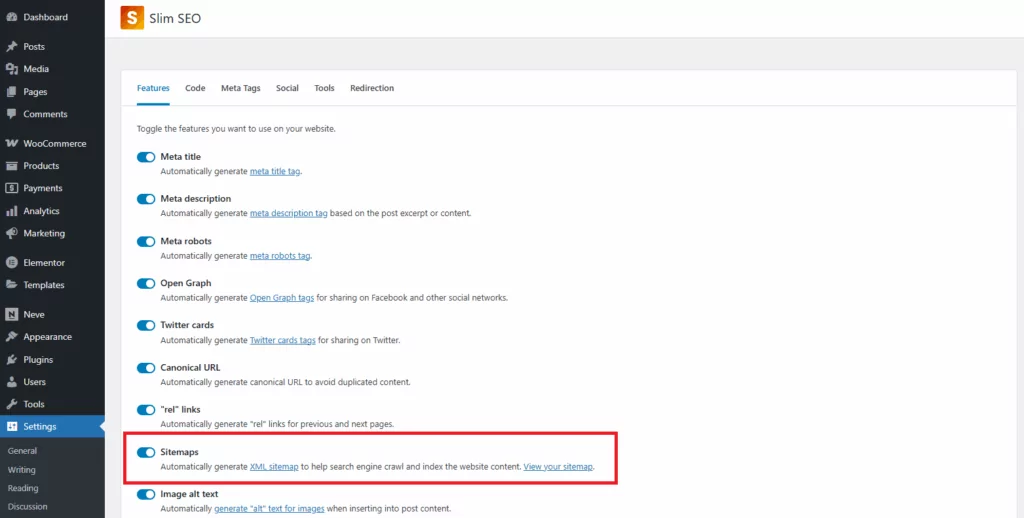Screen dimensions: 1024x518
Task: Select the Social tab
Action: (x=287, y=88)
